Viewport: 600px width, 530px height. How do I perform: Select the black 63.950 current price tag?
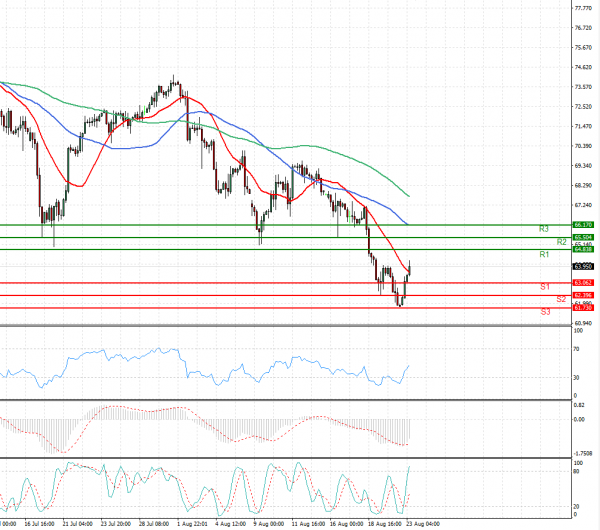pos(583,266)
